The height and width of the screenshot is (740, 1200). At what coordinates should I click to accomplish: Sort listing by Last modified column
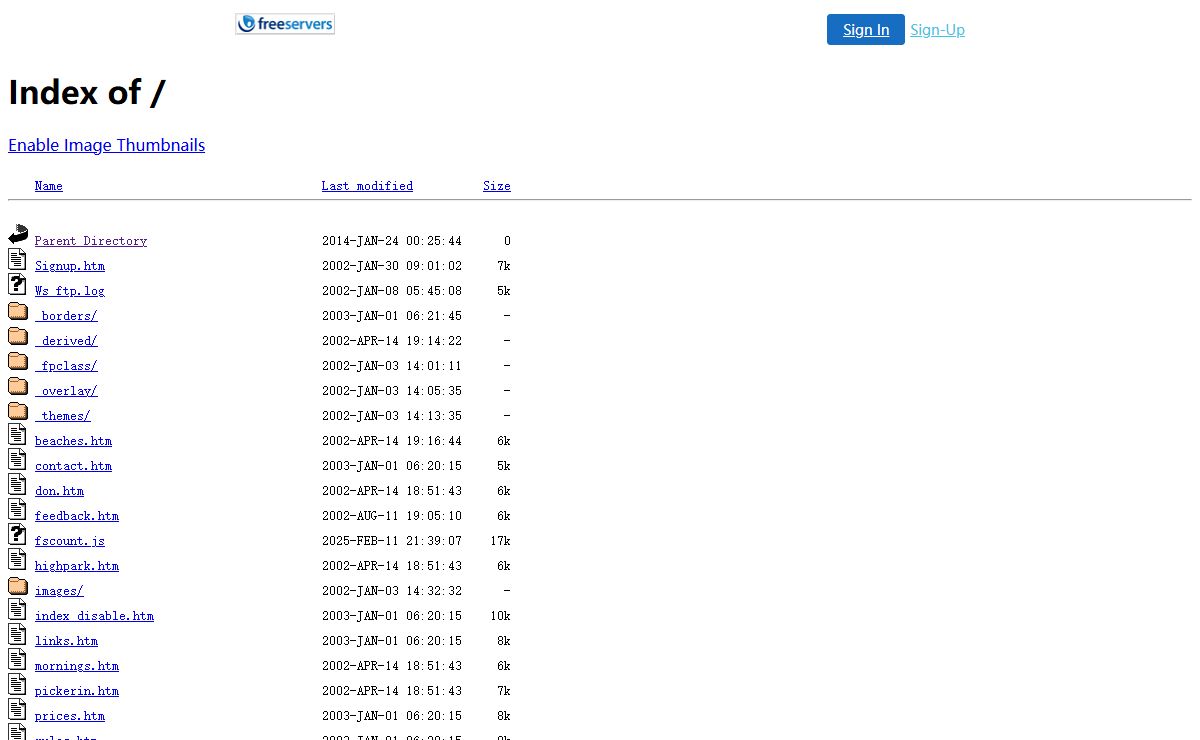coord(367,186)
